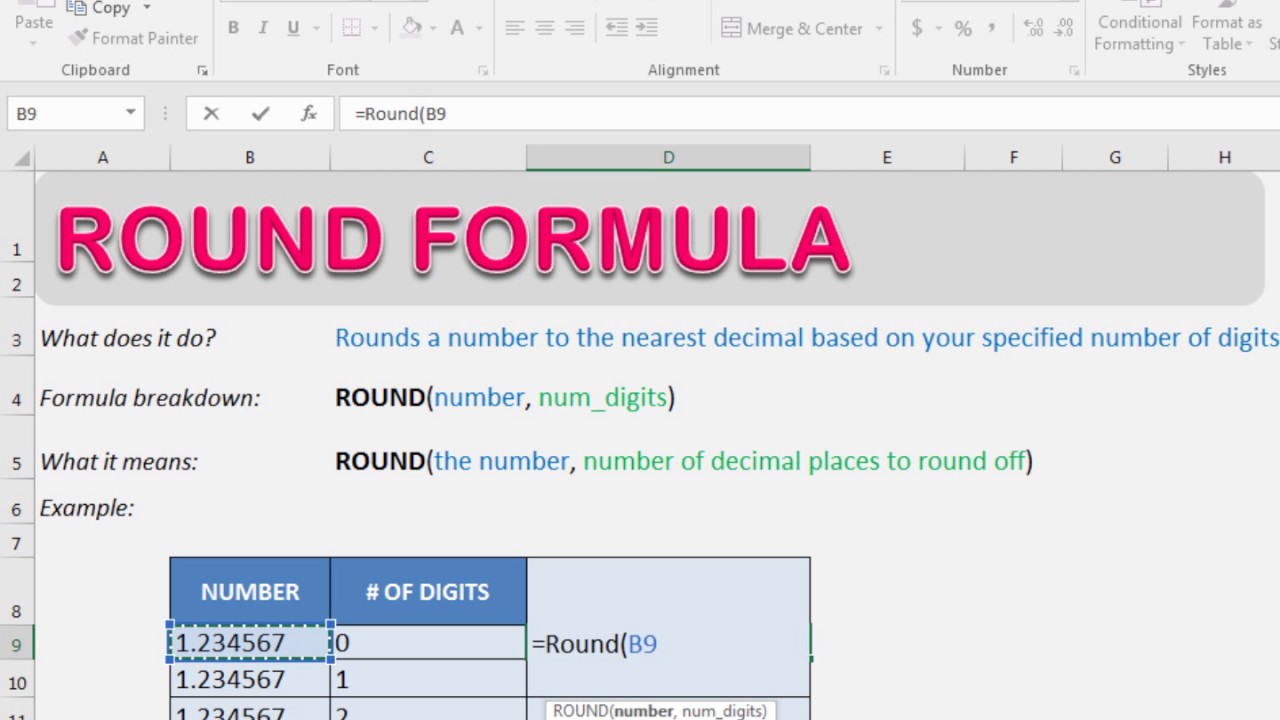Screen dimensions: 1280x720
Task: Select column B header
Action: point(250,157)
